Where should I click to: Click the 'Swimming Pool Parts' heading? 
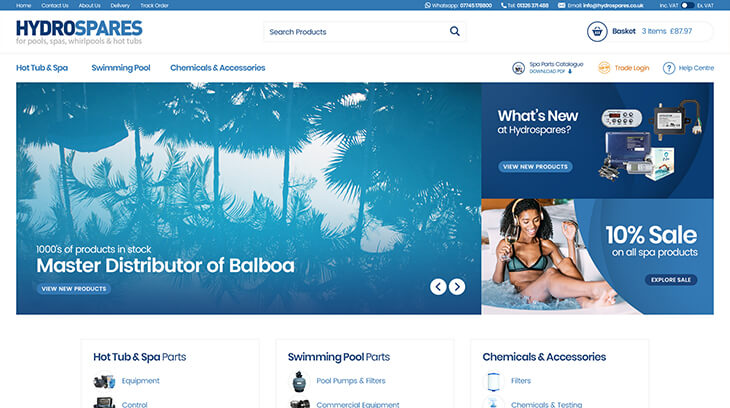(x=339, y=357)
